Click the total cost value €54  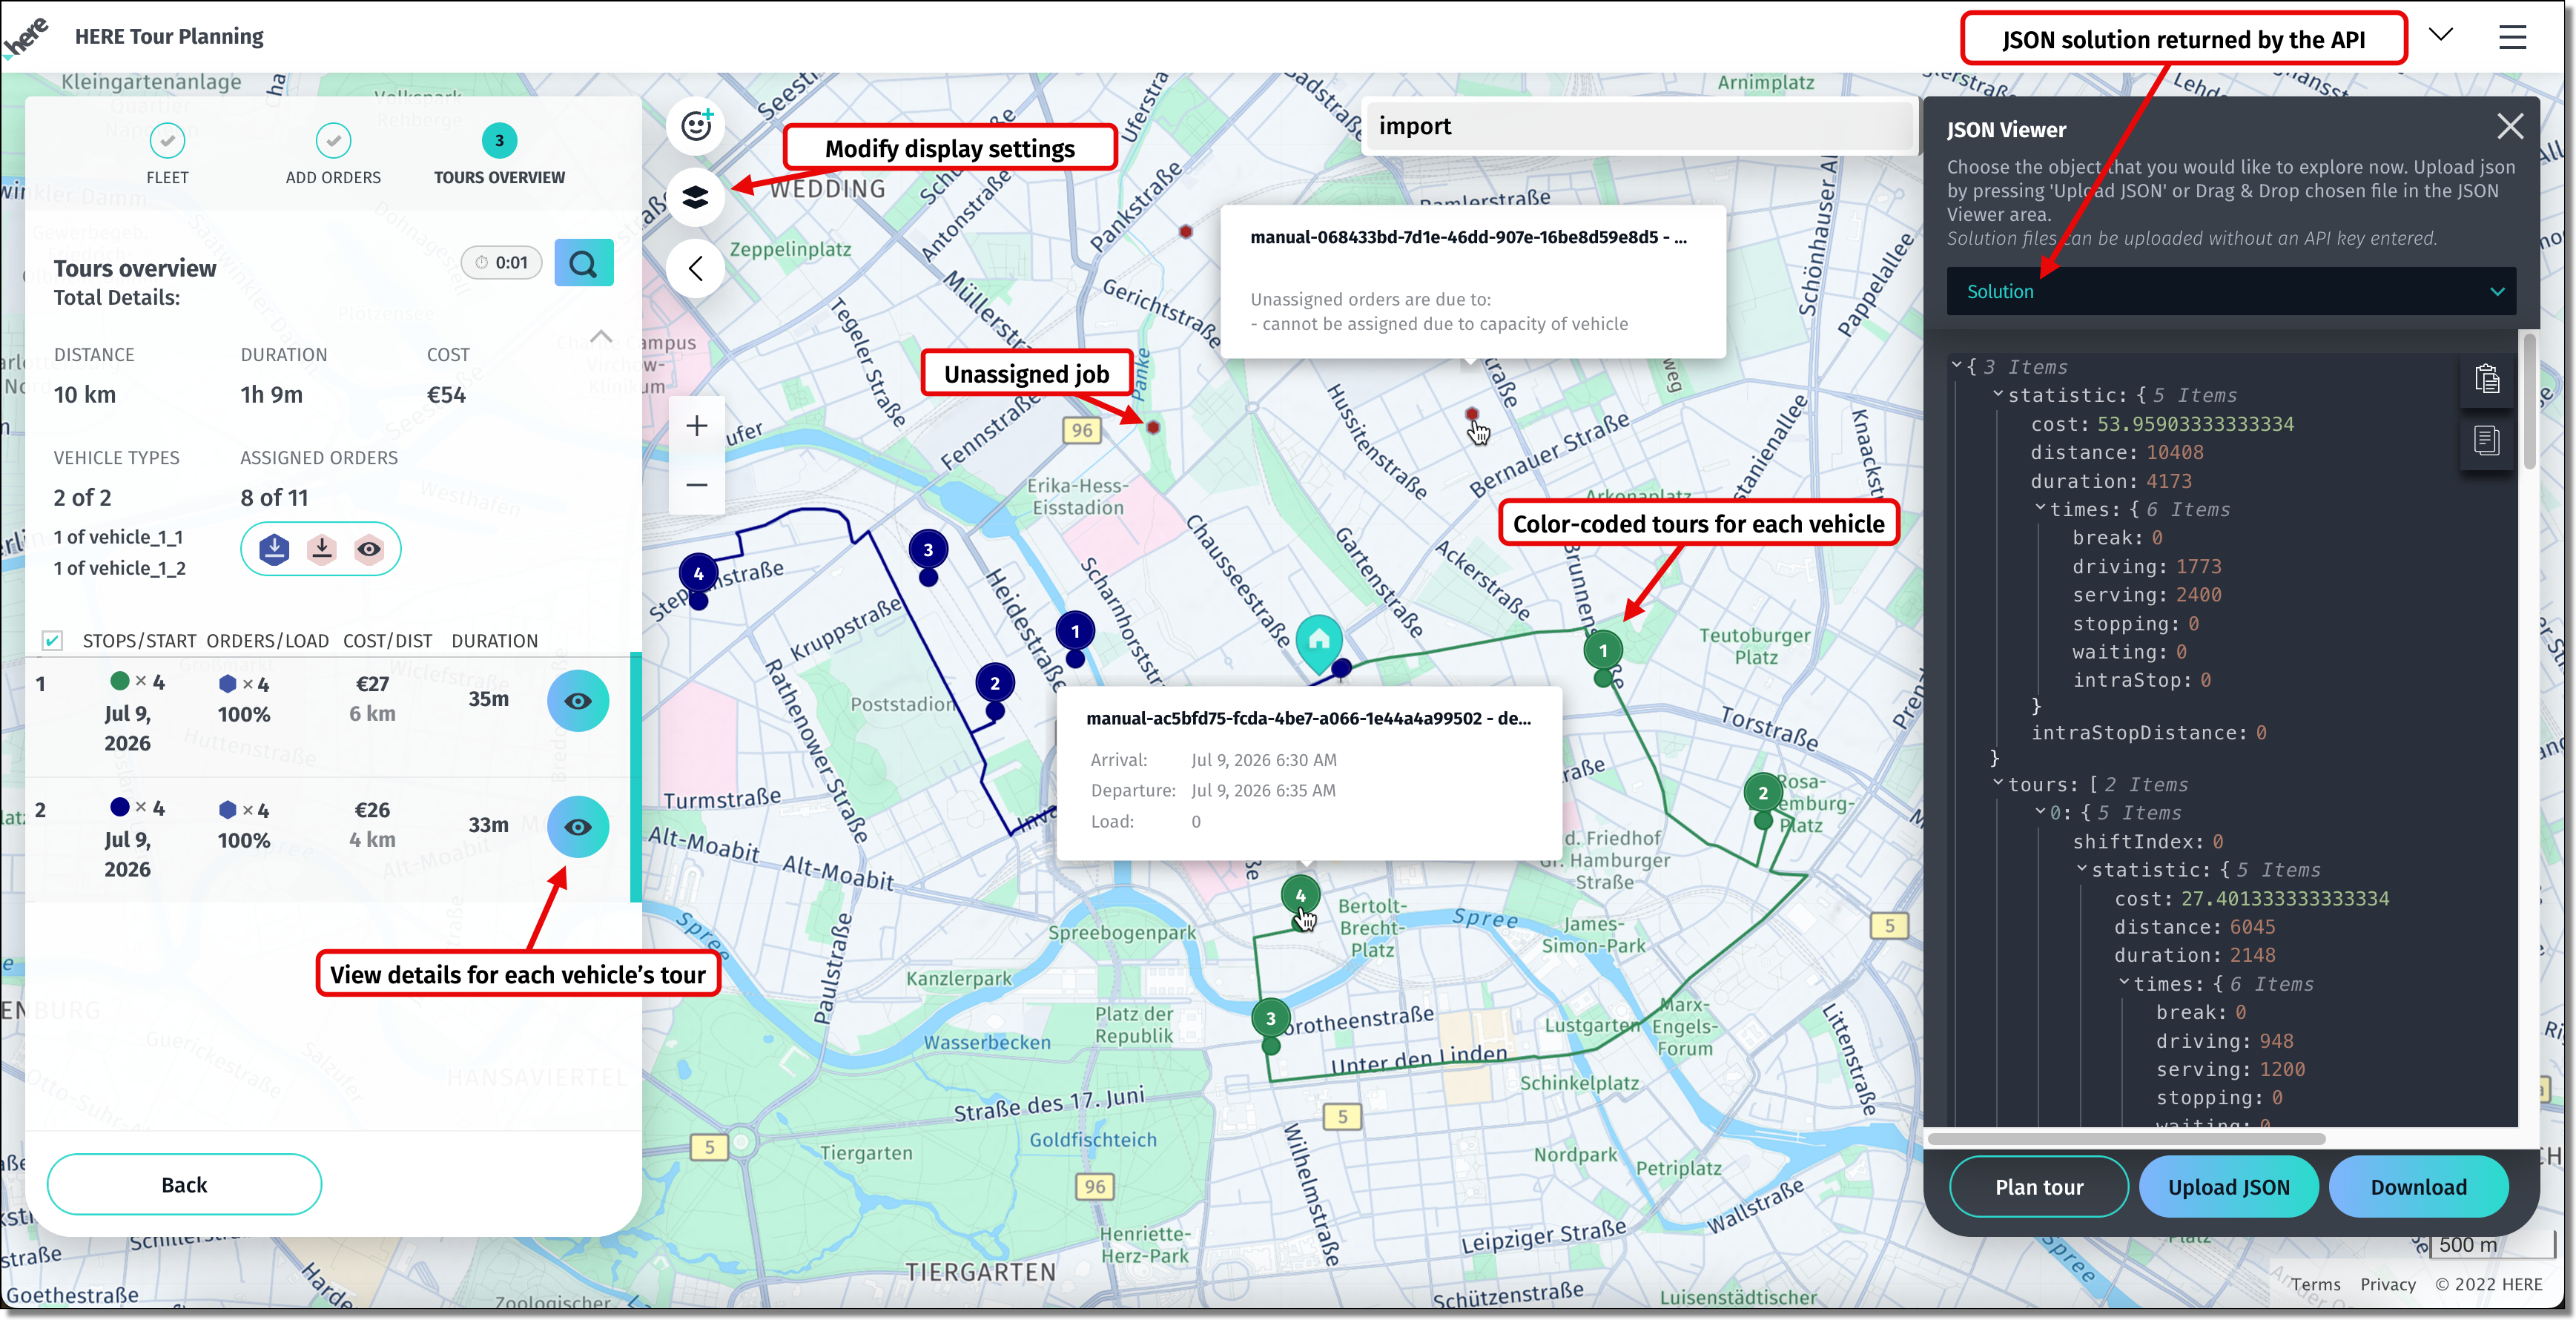coord(446,395)
